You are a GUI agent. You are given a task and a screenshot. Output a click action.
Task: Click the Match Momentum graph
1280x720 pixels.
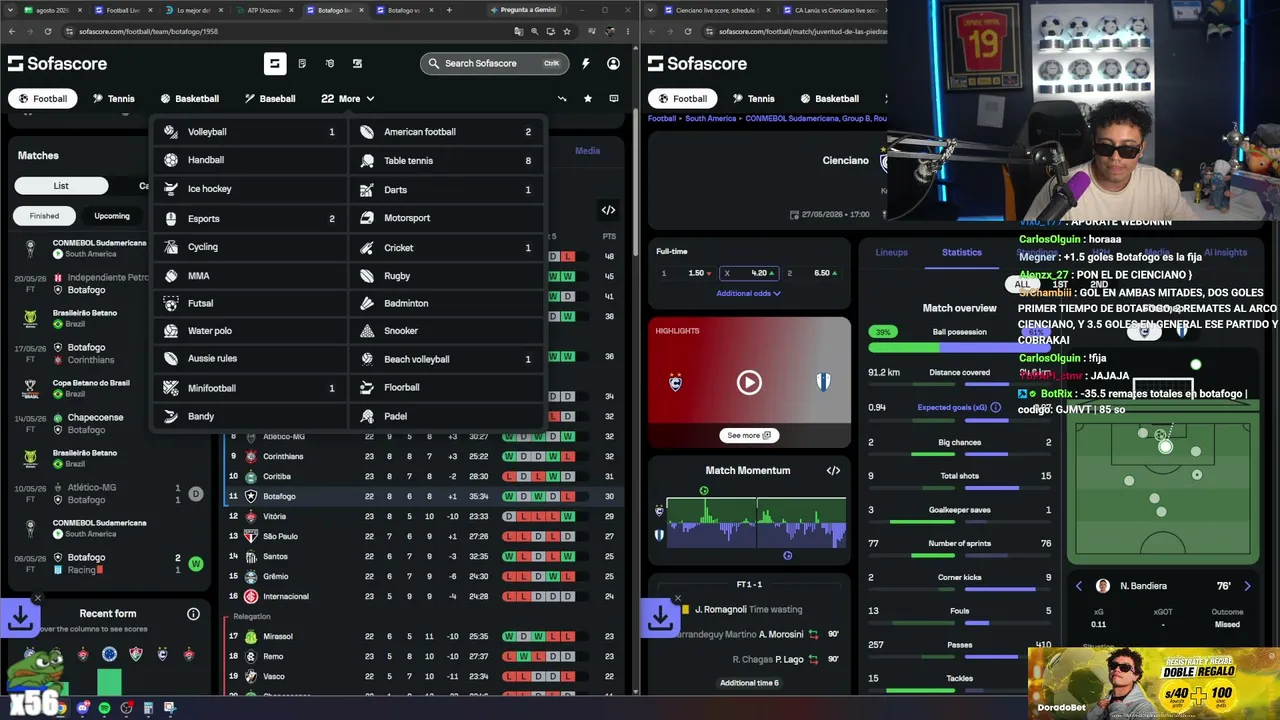pyautogui.click(x=756, y=522)
